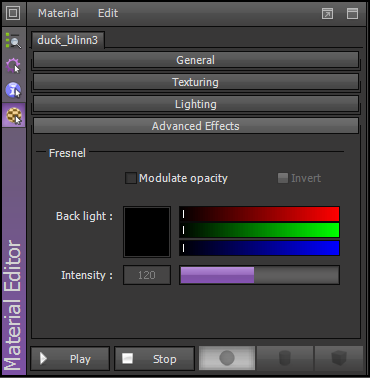
Task: Click the Intensity value field showing 120
Action: pyautogui.click(x=147, y=275)
